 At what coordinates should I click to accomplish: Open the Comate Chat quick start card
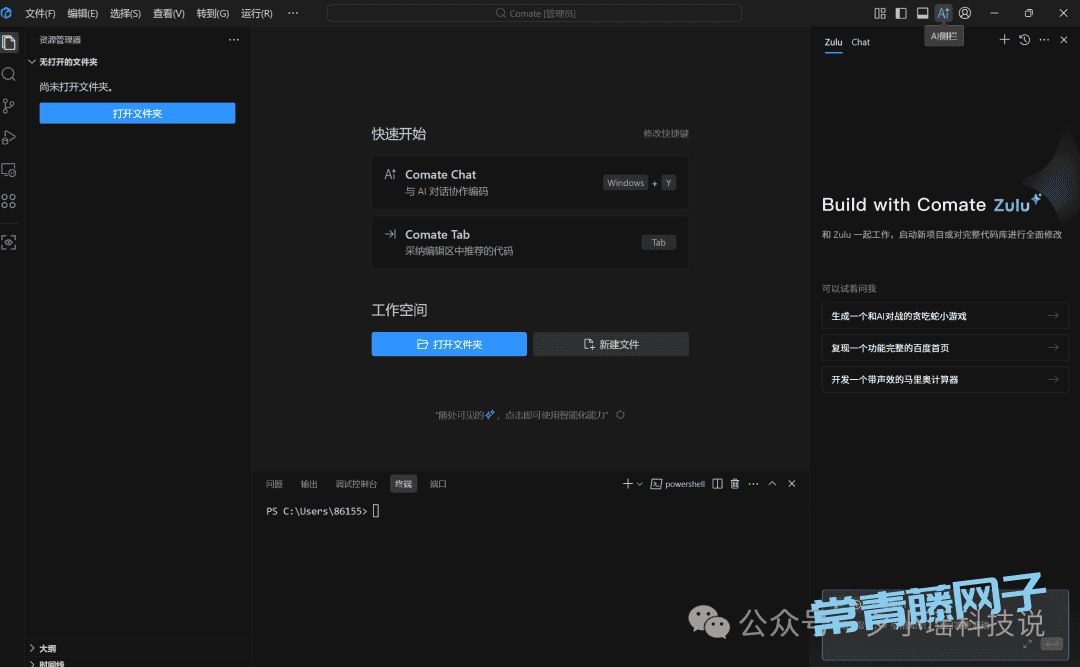click(x=530, y=183)
